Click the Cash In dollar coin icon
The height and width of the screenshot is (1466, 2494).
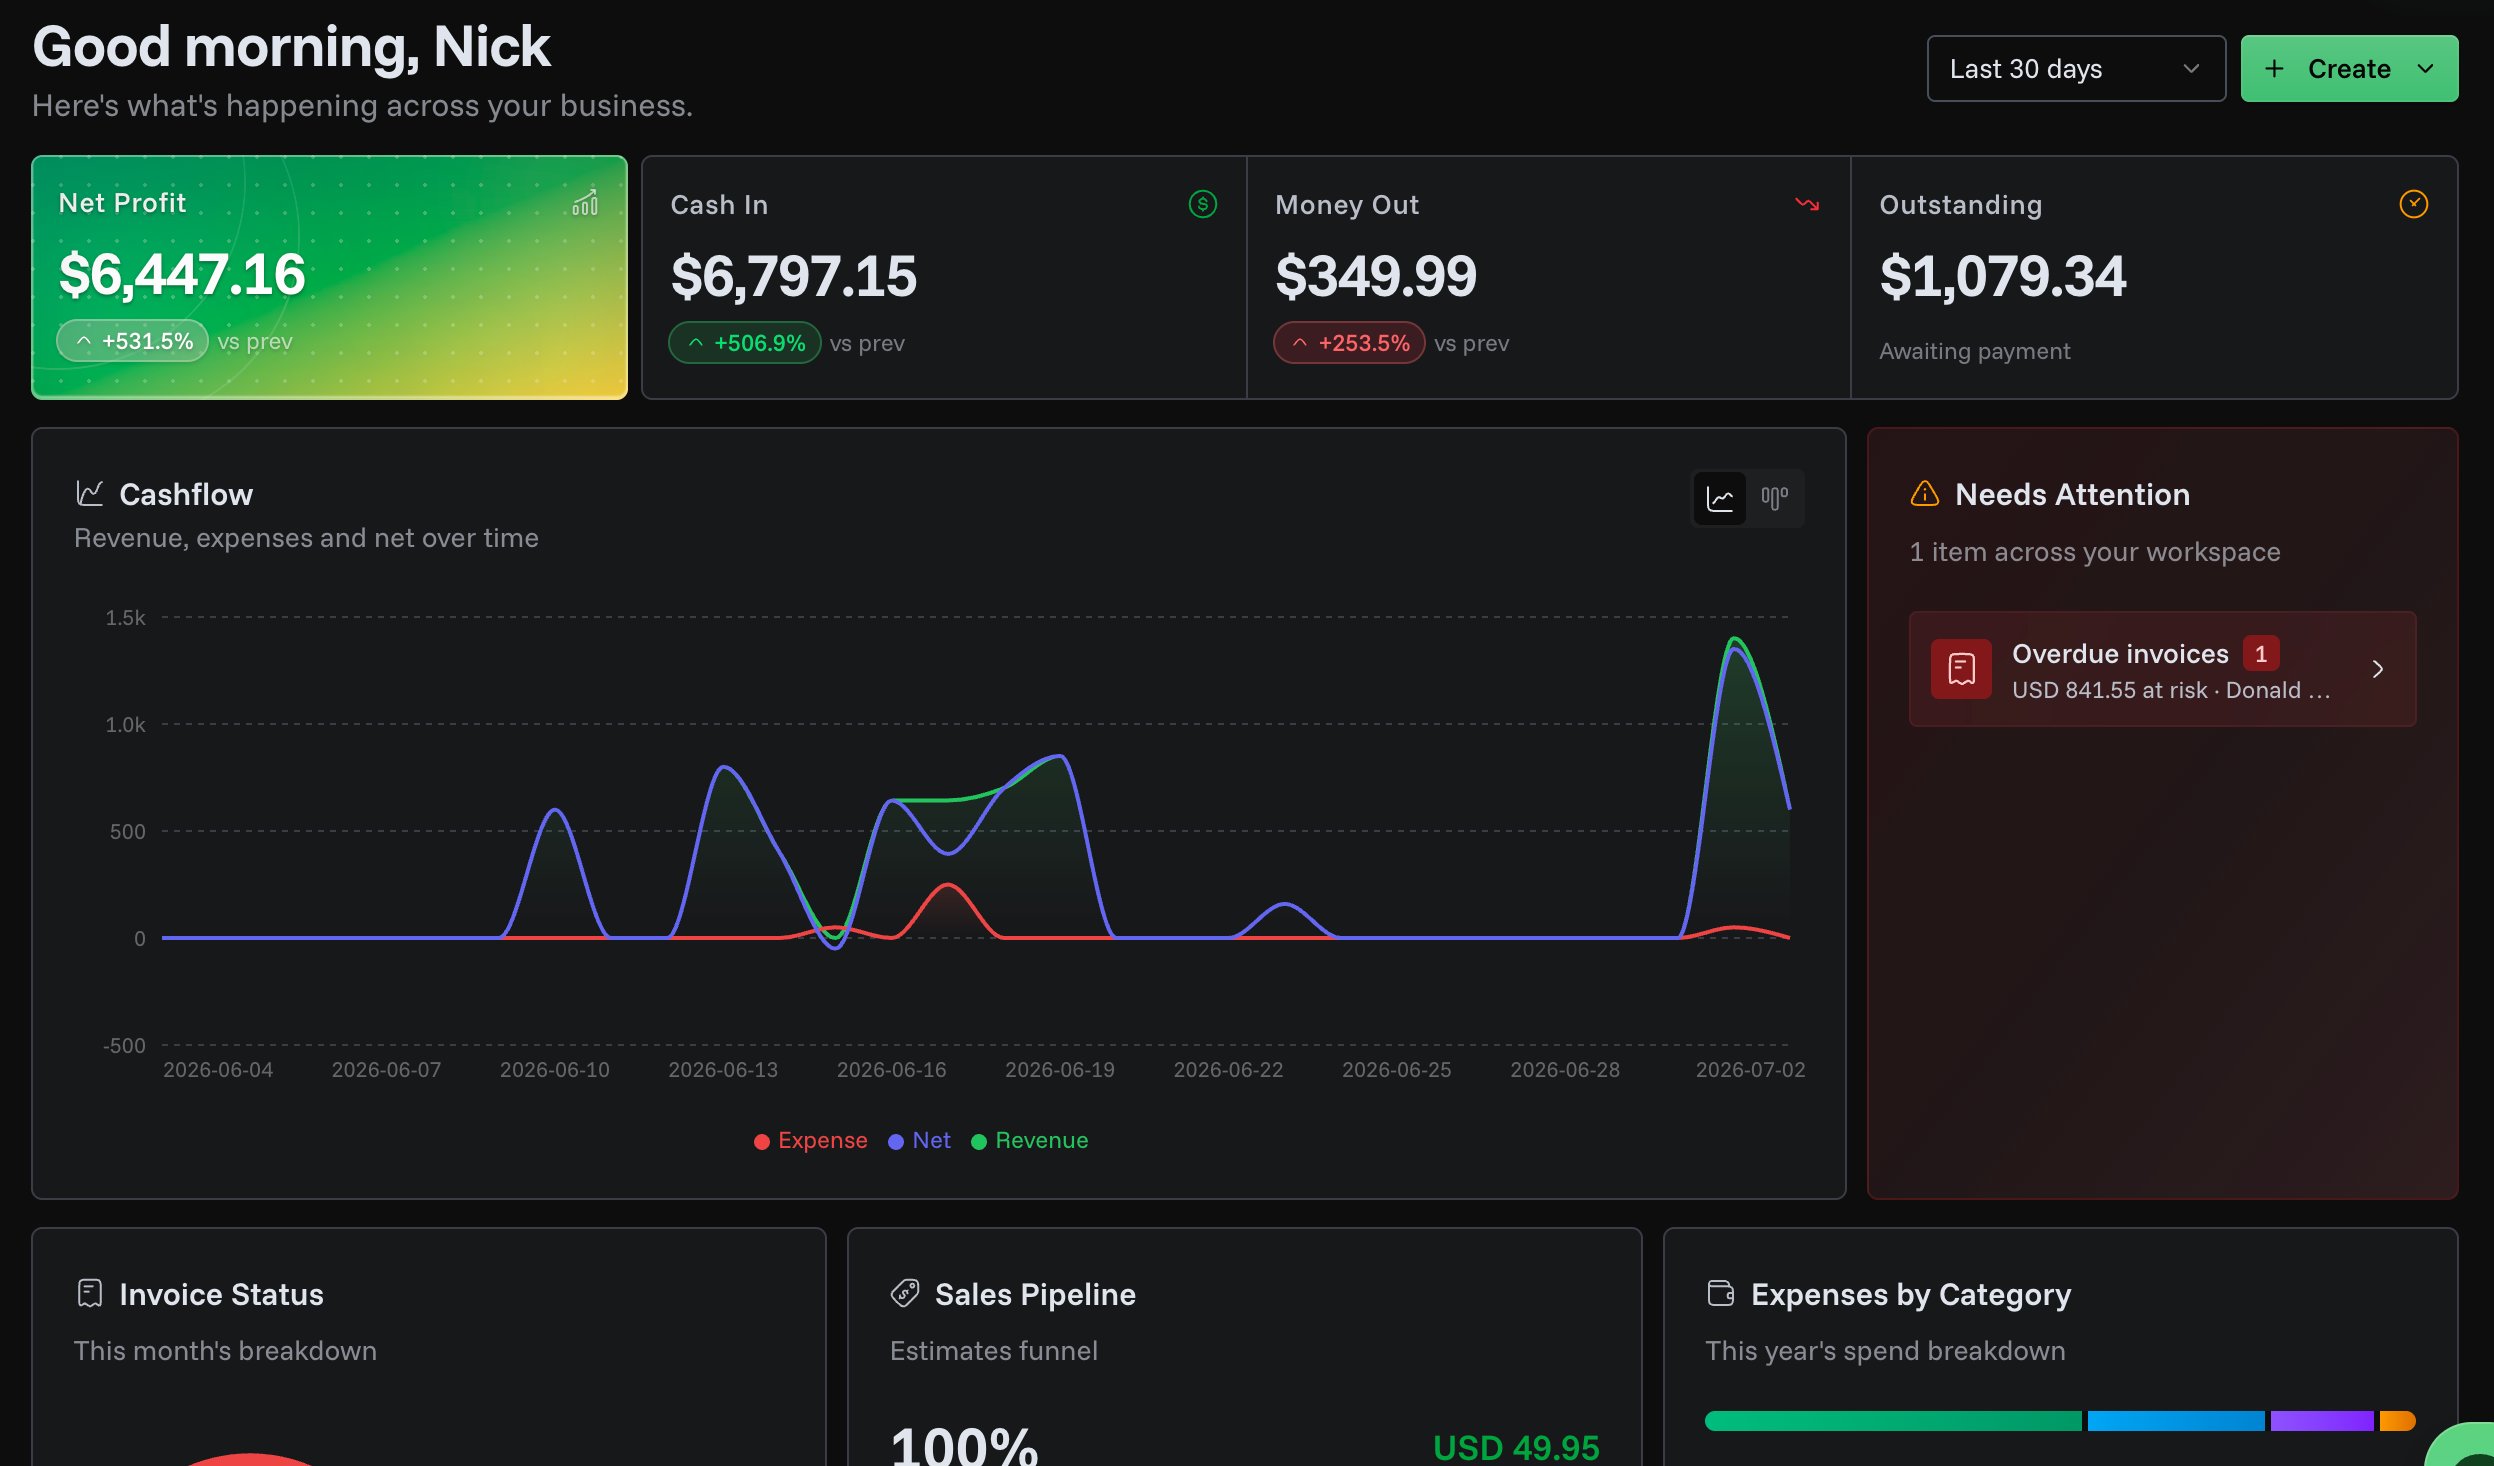tap(1202, 204)
